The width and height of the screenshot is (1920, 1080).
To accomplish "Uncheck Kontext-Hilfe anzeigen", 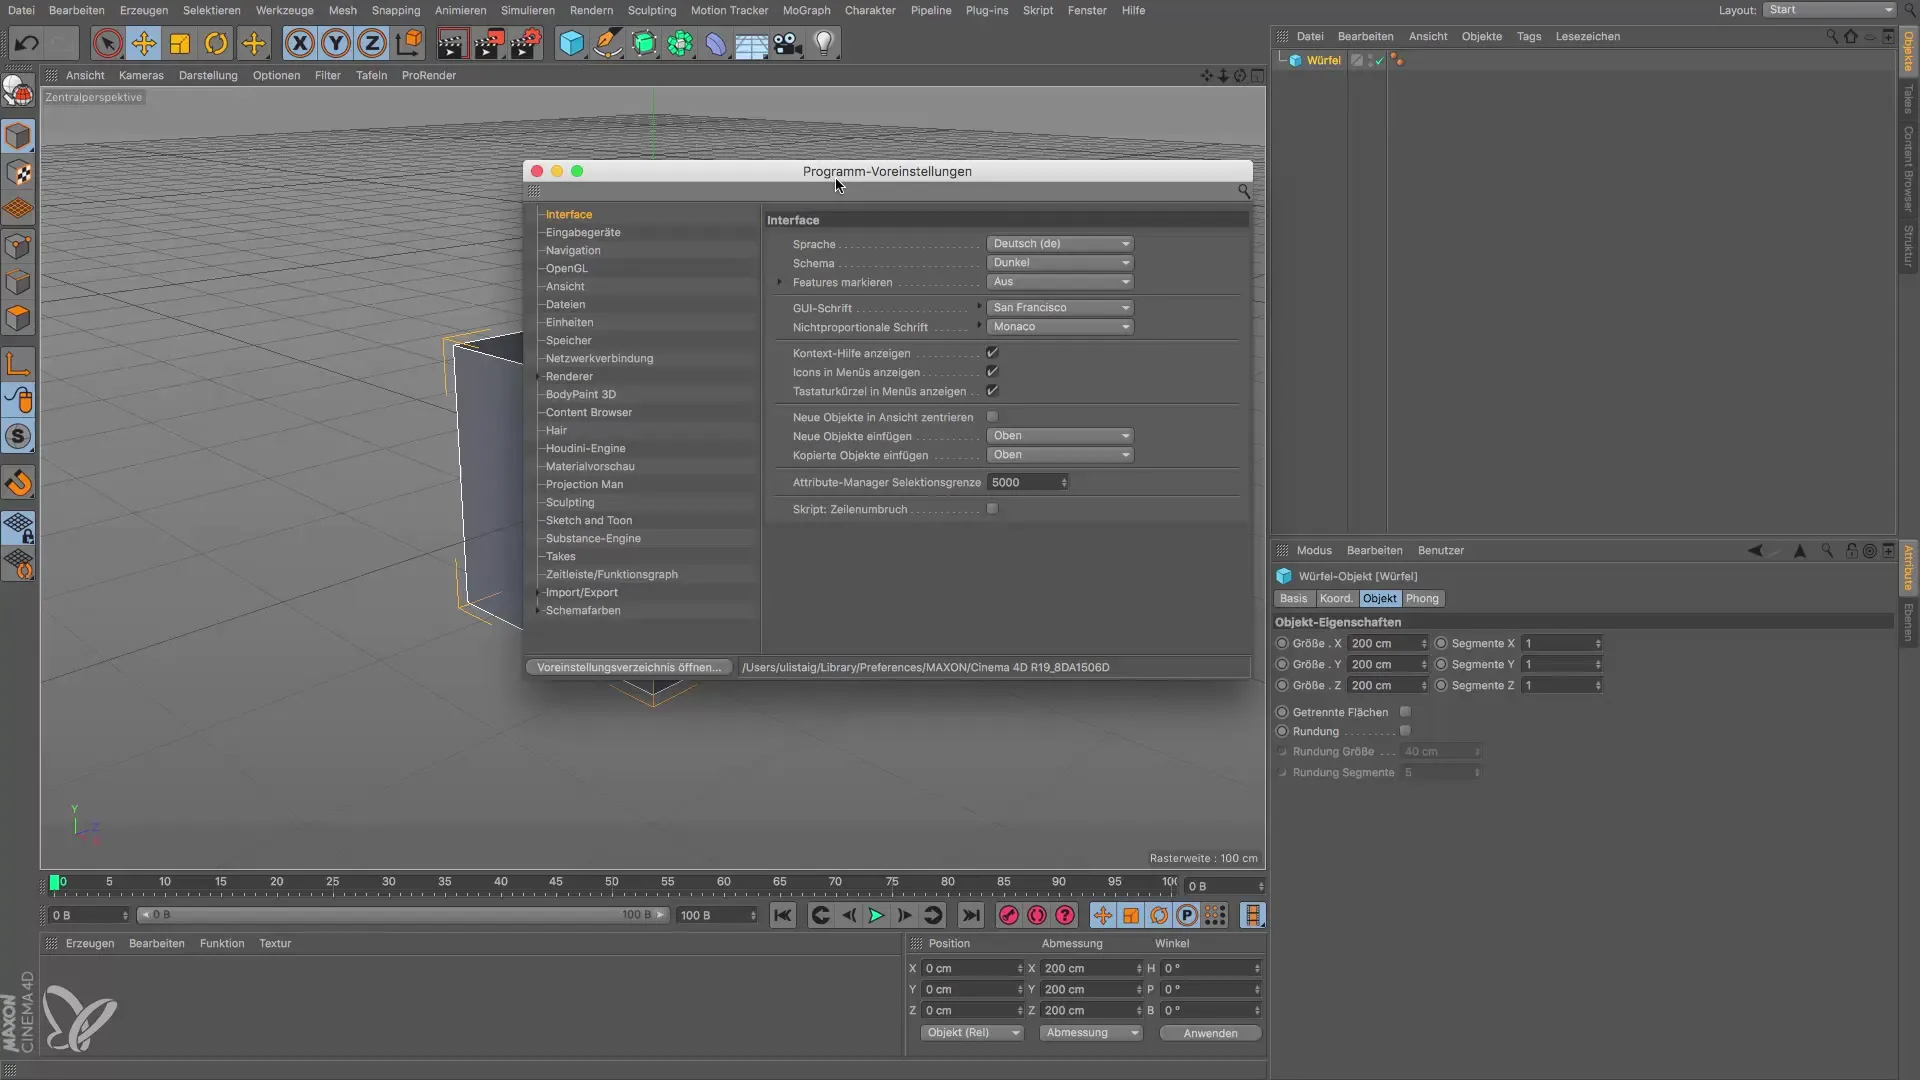I will [x=992, y=353].
